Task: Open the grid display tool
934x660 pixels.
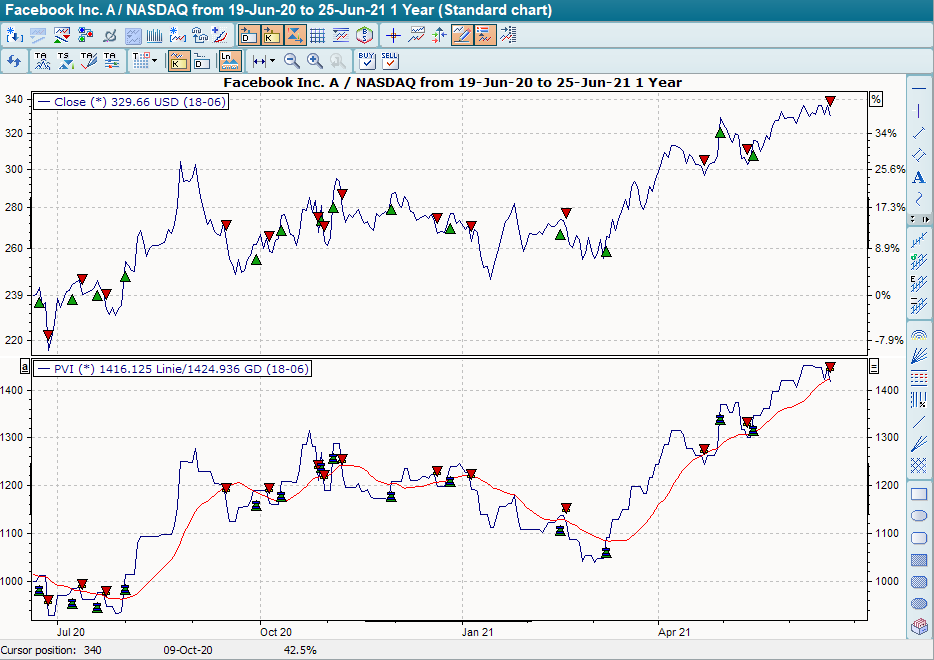Action: pyautogui.click(x=317, y=34)
